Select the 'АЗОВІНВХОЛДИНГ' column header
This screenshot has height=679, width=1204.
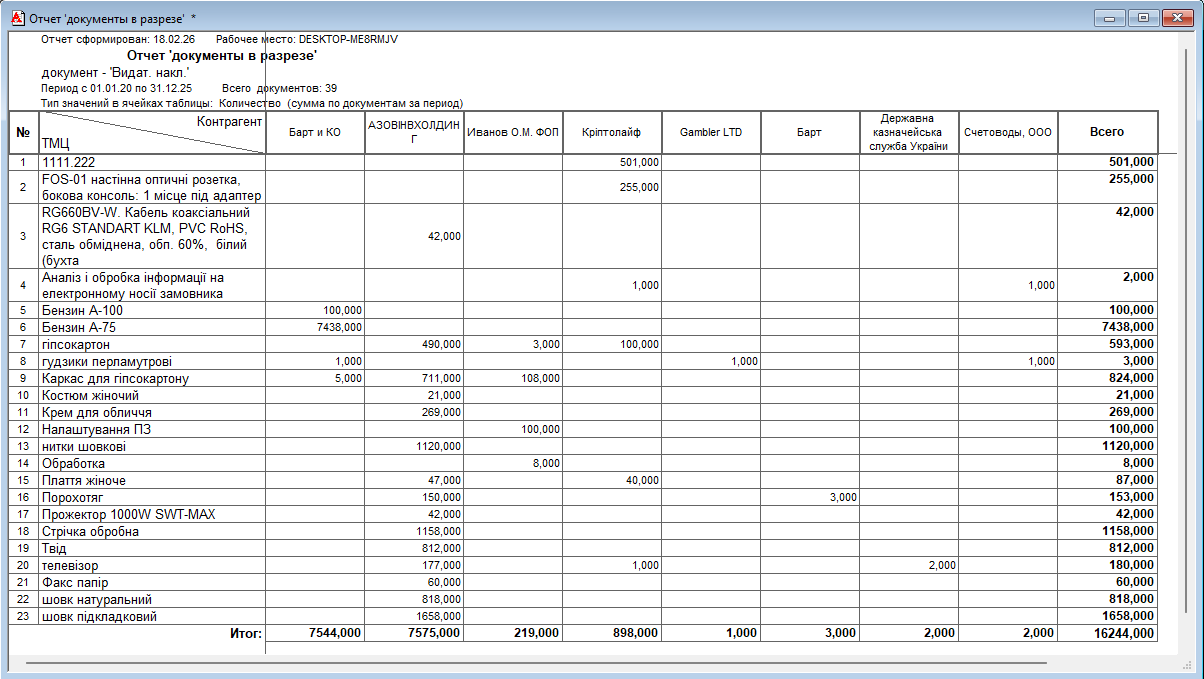click(413, 132)
